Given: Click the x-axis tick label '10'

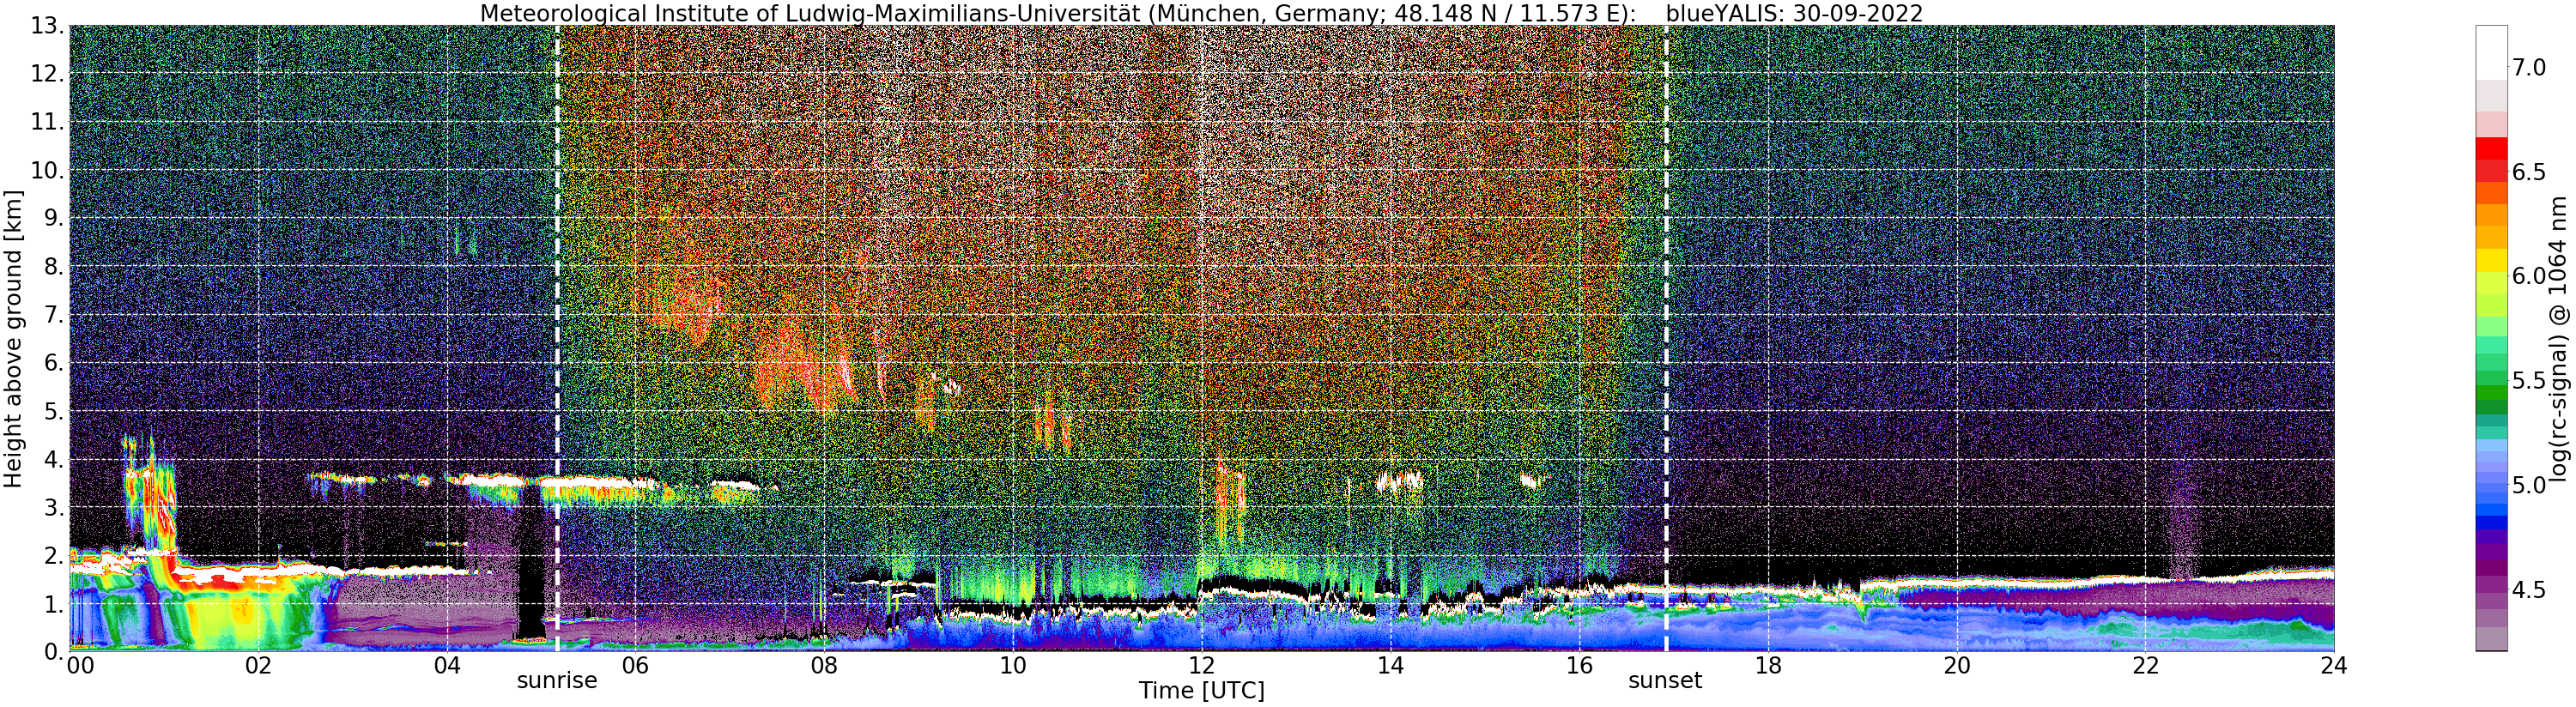Looking at the screenshot, I should [x=1012, y=666].
